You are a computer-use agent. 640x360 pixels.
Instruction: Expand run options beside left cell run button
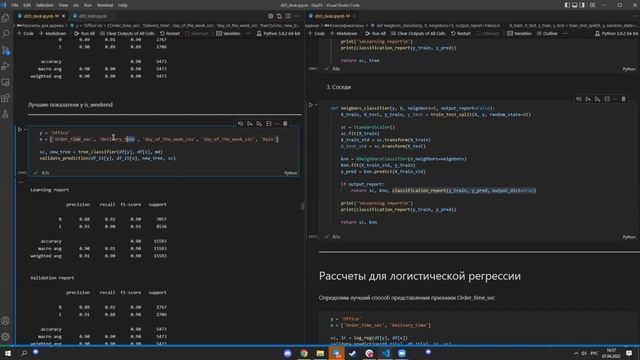point(25,129)
